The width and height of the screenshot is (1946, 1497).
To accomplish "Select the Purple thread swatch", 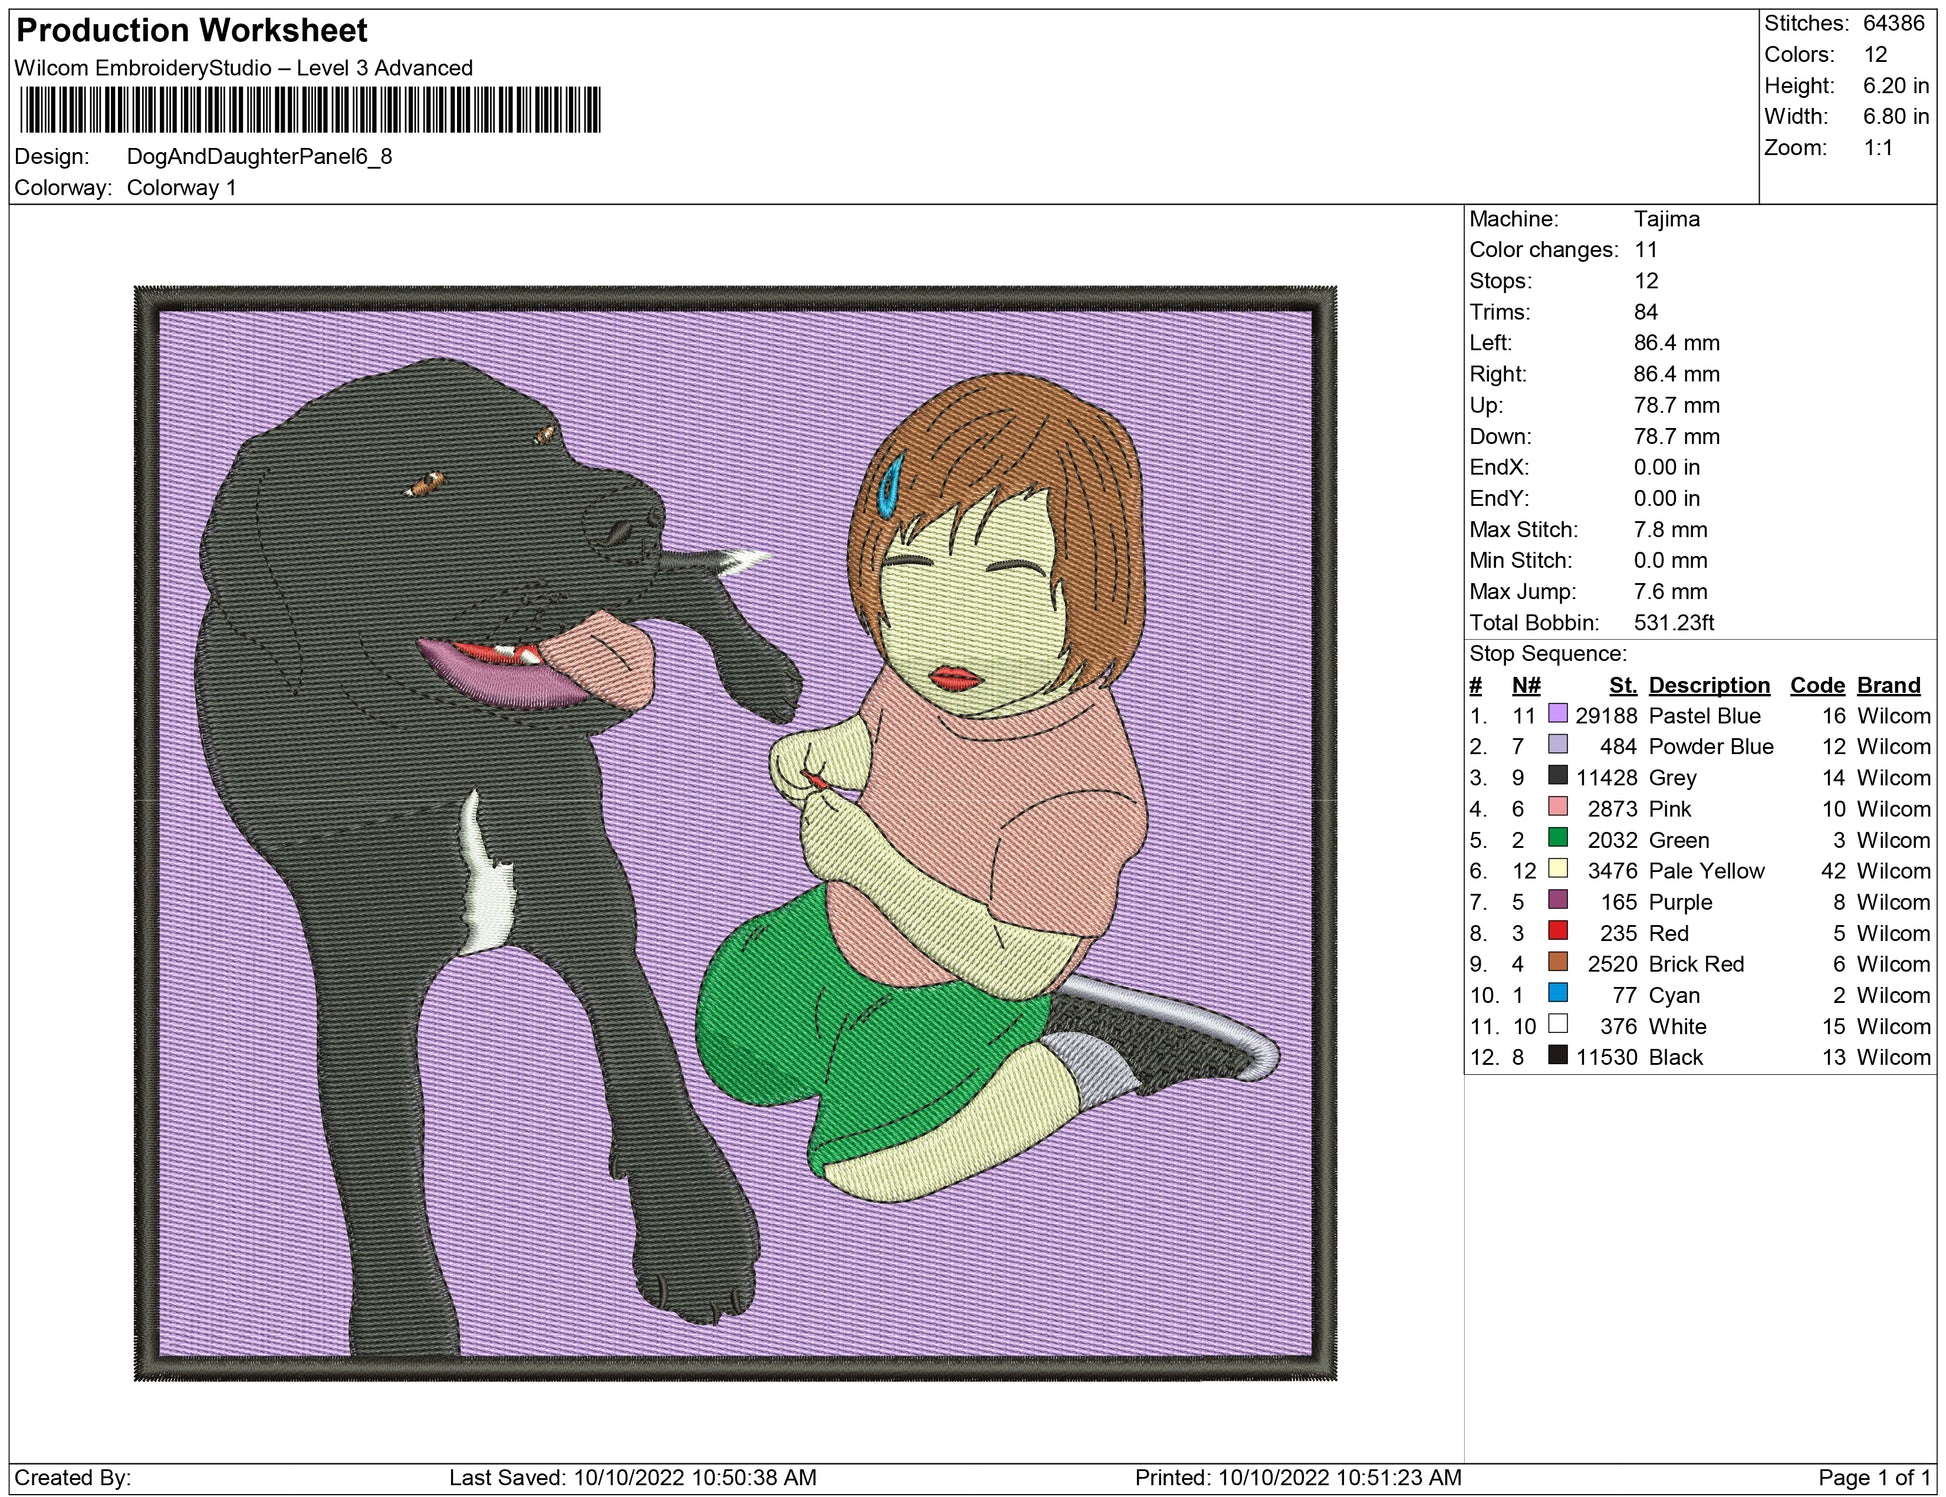I will [x=1557, y=899].
